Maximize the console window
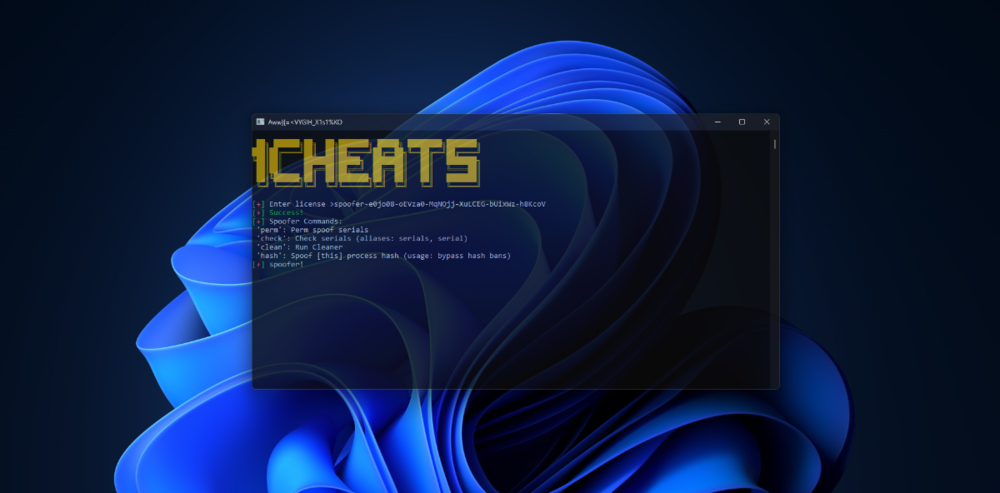Image resolution: width=1000 pixels, height=493 pixels. coord(742,122)
